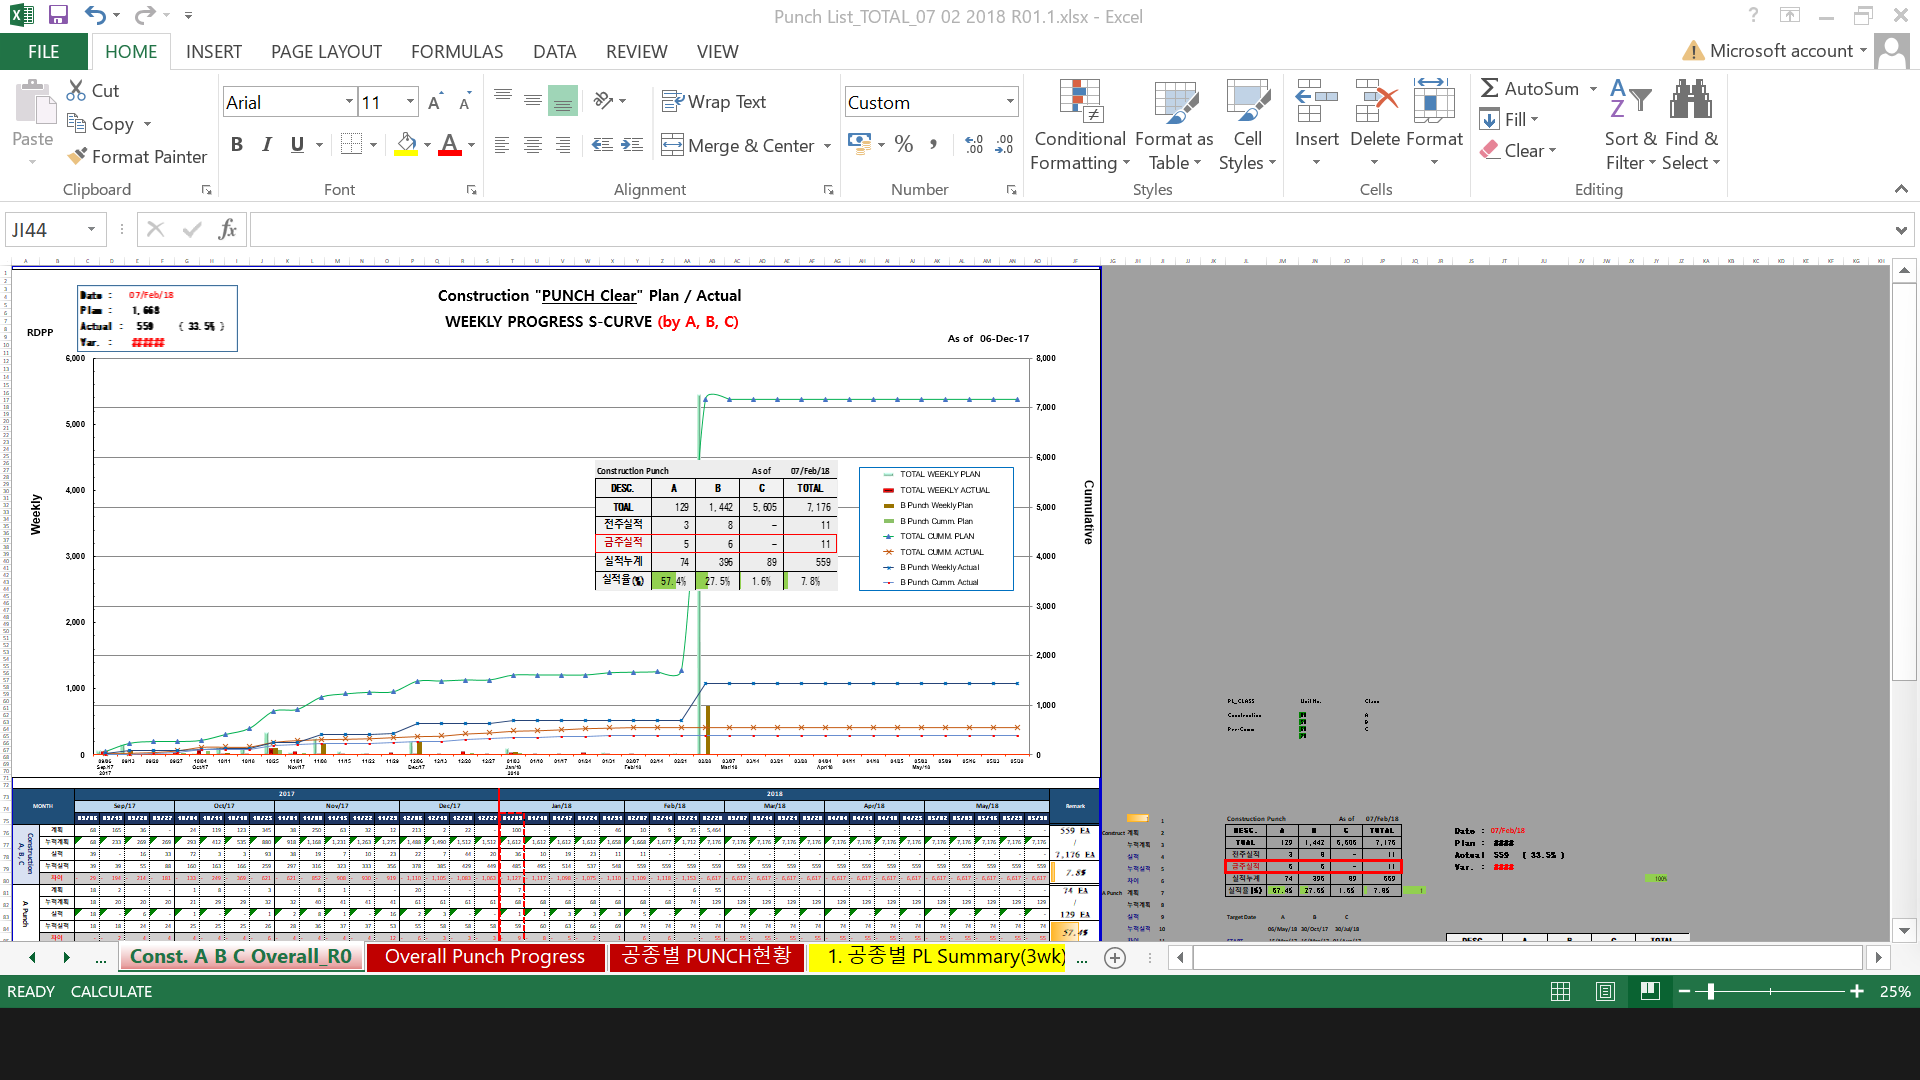Click the Increase Decimal icon

[974, 145]
